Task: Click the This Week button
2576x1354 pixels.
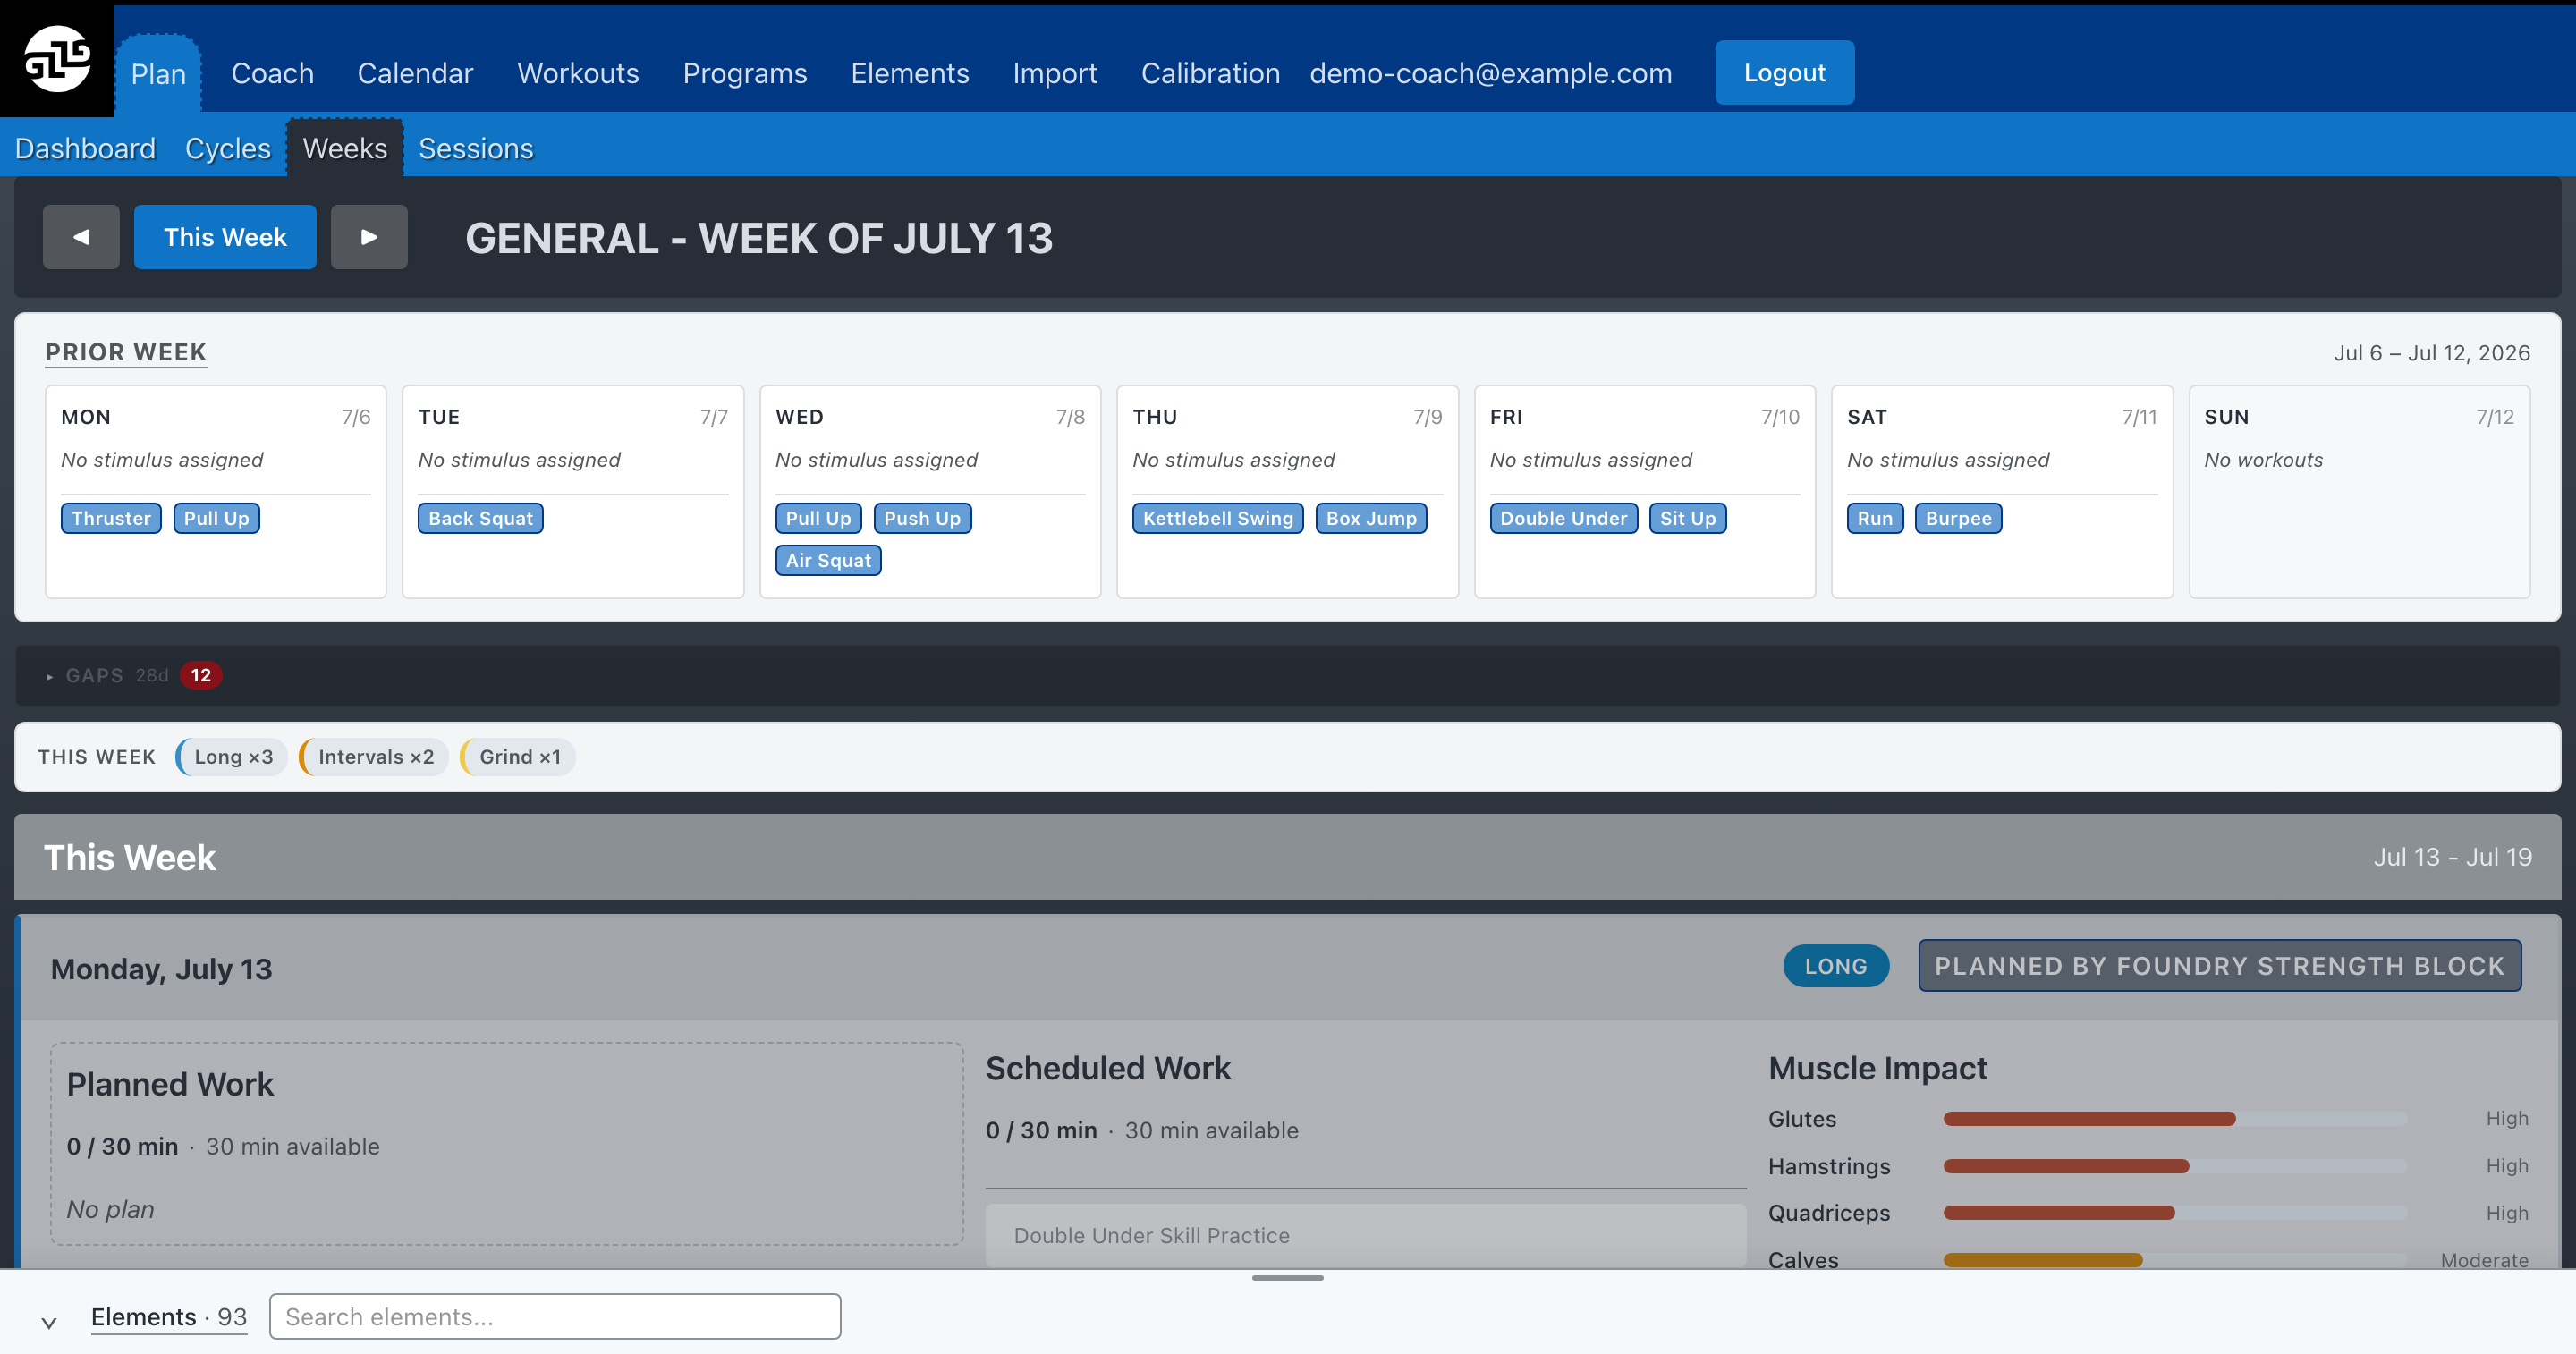Action: [225, 237]
